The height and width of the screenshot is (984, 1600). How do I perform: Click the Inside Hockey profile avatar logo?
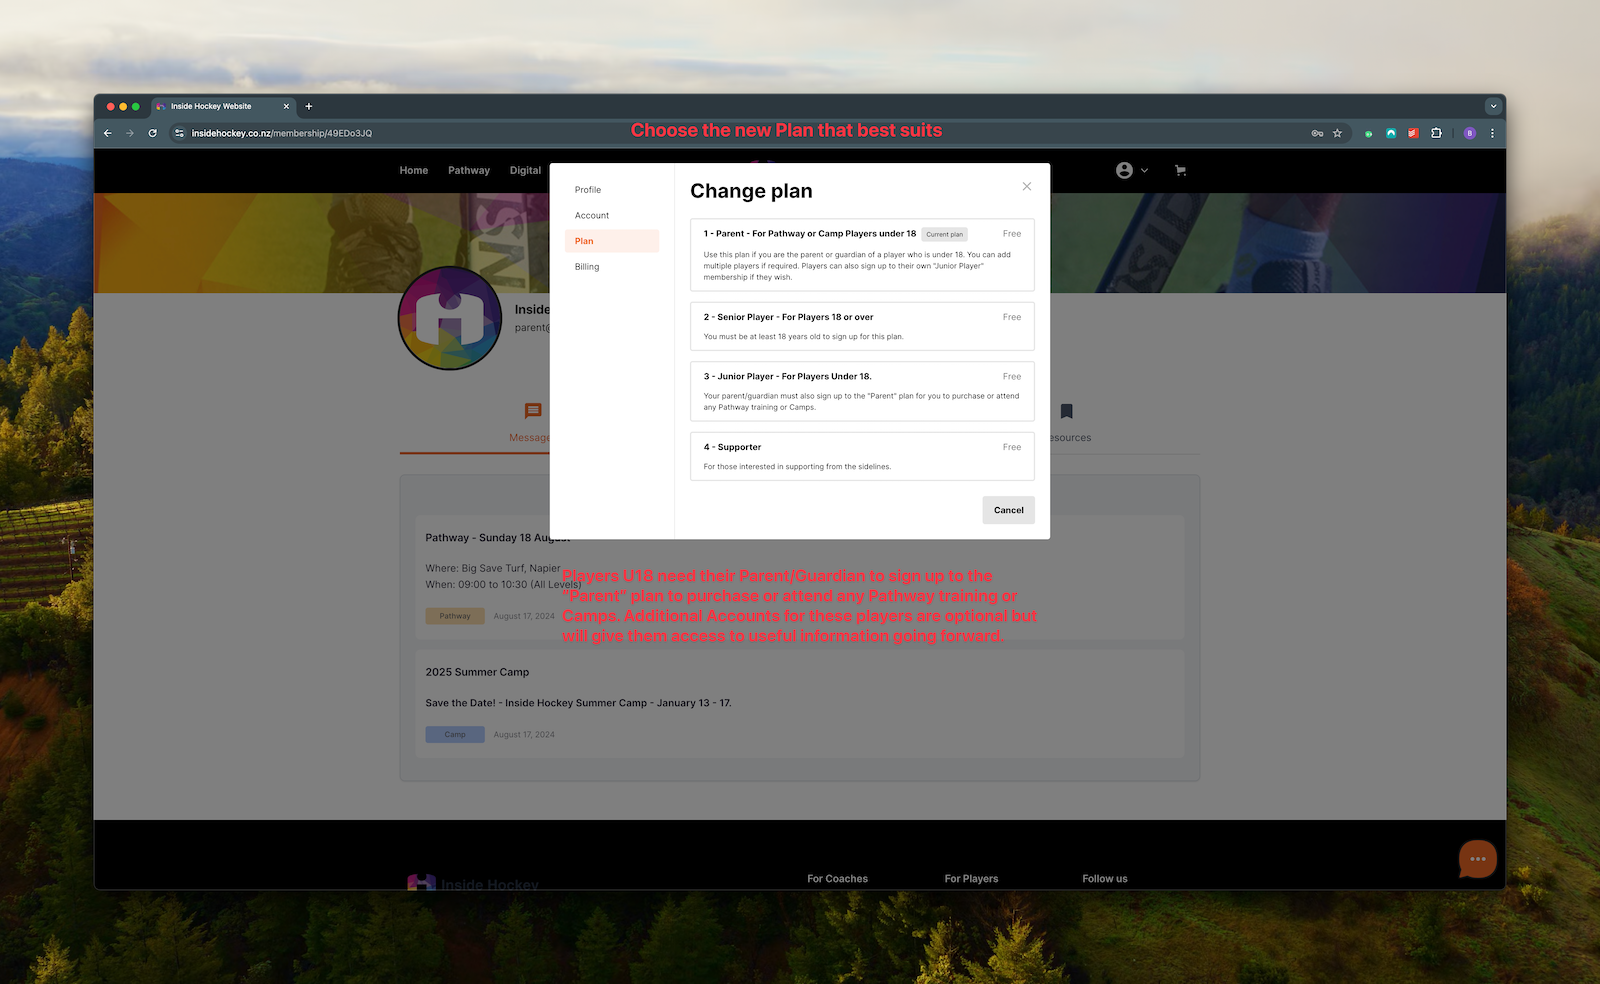click(x=450, y=318)
